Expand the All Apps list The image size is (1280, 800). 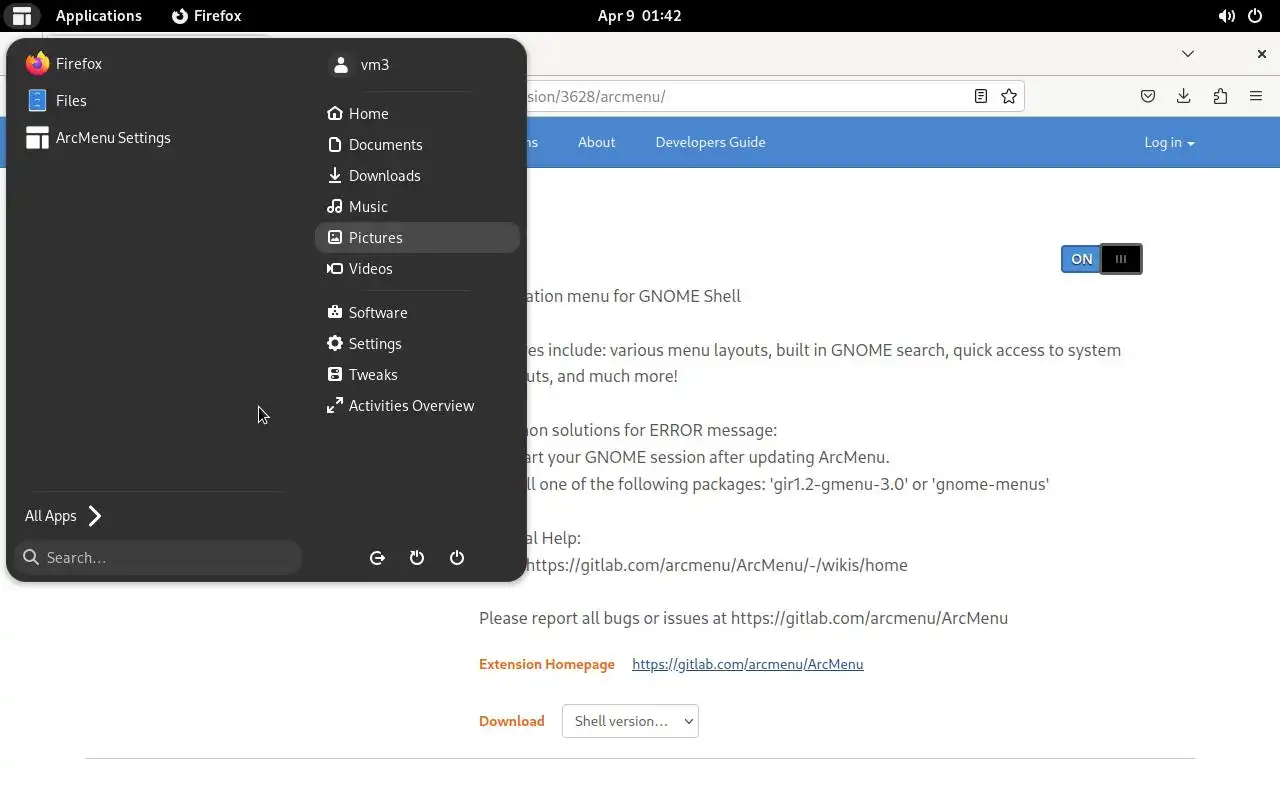tap(64, 516)
